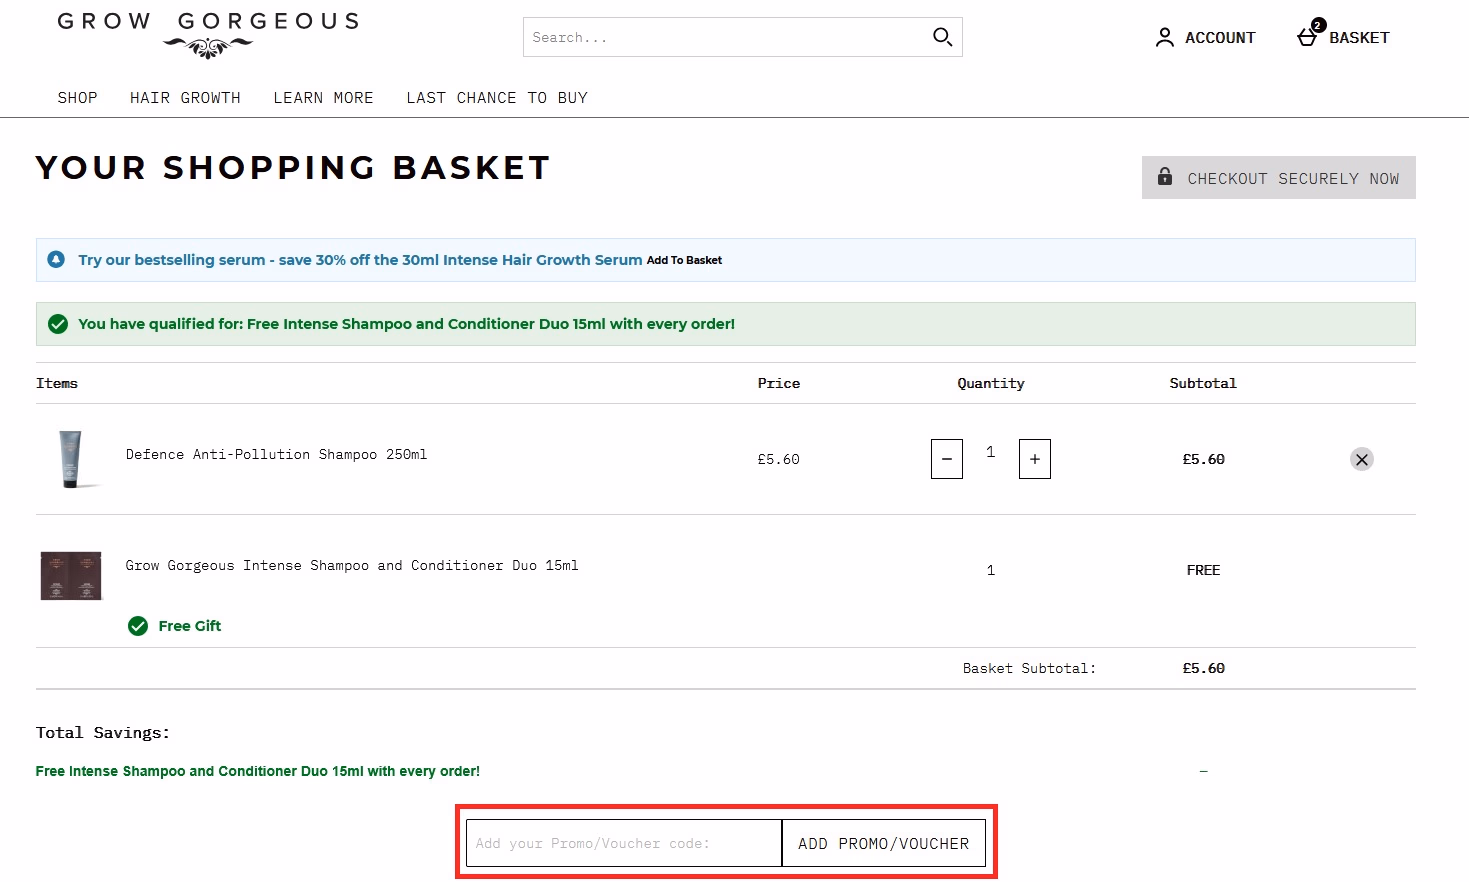This screenshot has height=882, width=1469.
Task: Open the Account link text
Action: pos(1220,38)
